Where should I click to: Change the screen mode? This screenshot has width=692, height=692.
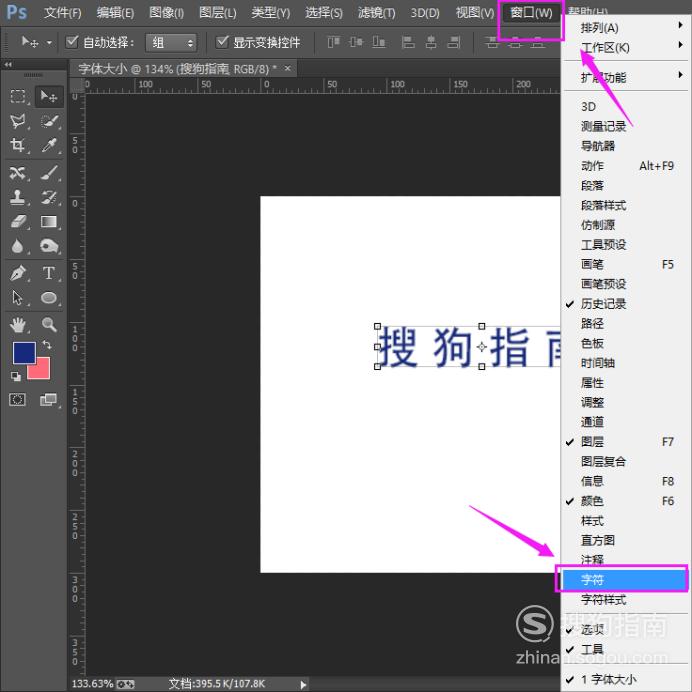pyautogui.click(x=49, y=400)
